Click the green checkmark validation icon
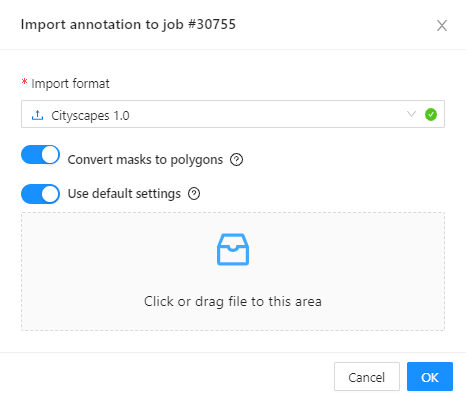Image resolution: width=466 pixels, height=396 pixels. [x=431, y=115]
